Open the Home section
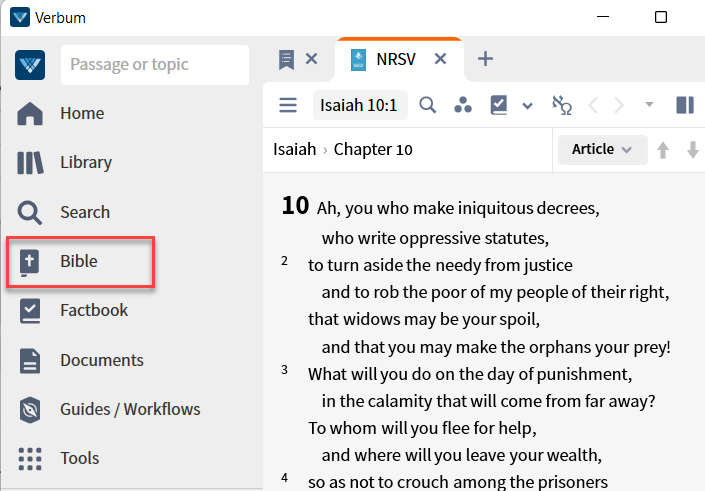This screenshot has width=705, height=491. [82, 113]
